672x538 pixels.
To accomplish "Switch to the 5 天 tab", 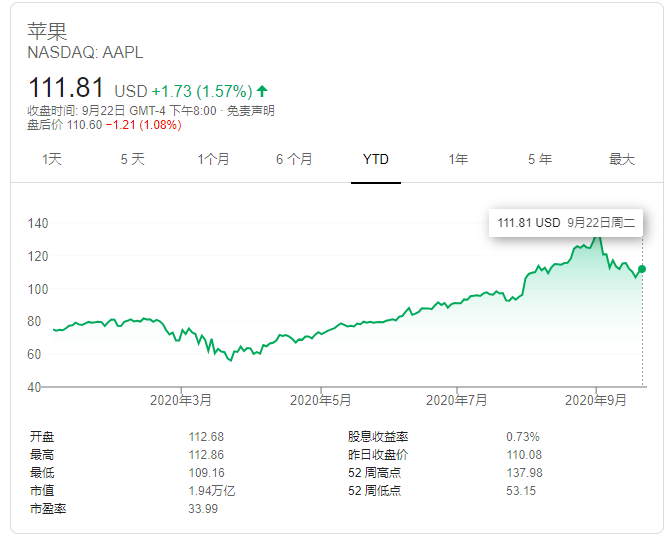I will 132,159.
